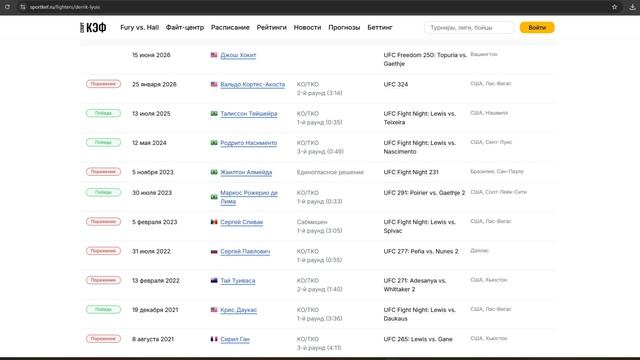Image resolution: width=640 pixels, height=360 pixels.
Task: Click US flag next to Джош Хокит
Action: tap(214, 55)
